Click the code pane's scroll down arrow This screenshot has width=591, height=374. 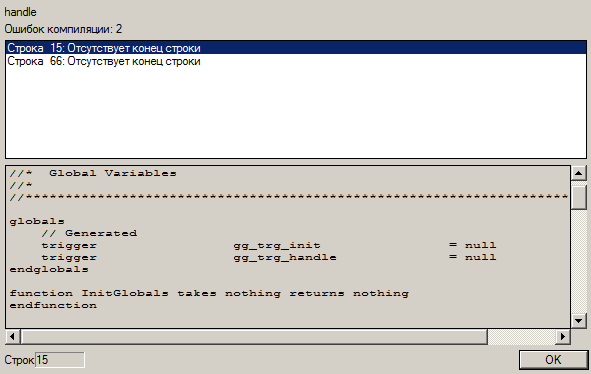tap(579, 321)
